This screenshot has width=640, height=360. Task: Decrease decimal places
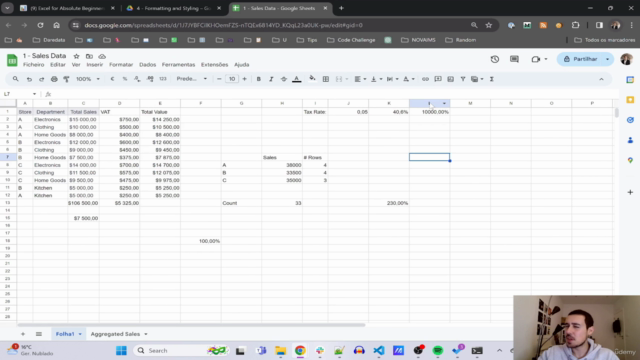point(137,79)
